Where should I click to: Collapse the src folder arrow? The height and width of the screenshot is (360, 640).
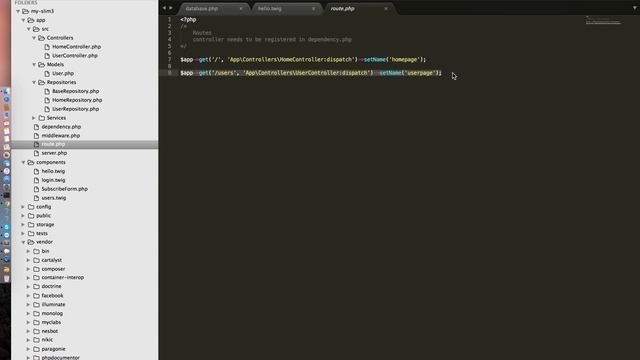(29, 29)
